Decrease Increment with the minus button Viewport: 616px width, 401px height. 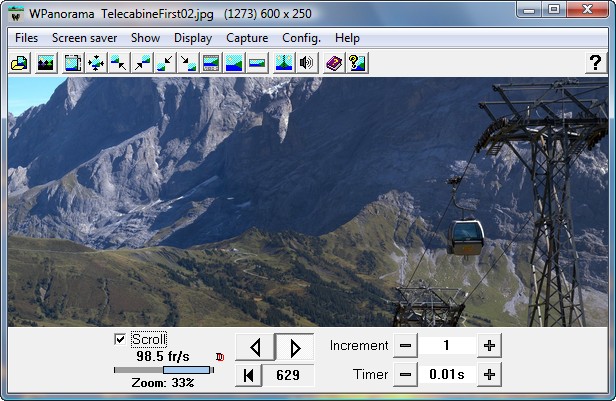coord(405,346)
